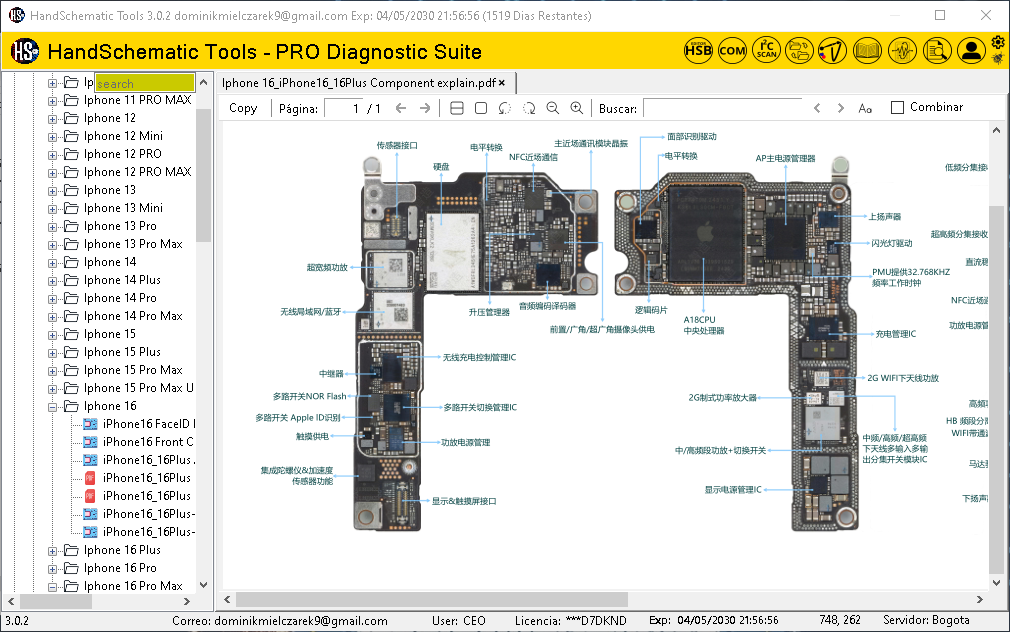Open the oscilloscope diagnostic tool
The width and height of the screenshot is (1010, 632).
(x=902, y=50)
